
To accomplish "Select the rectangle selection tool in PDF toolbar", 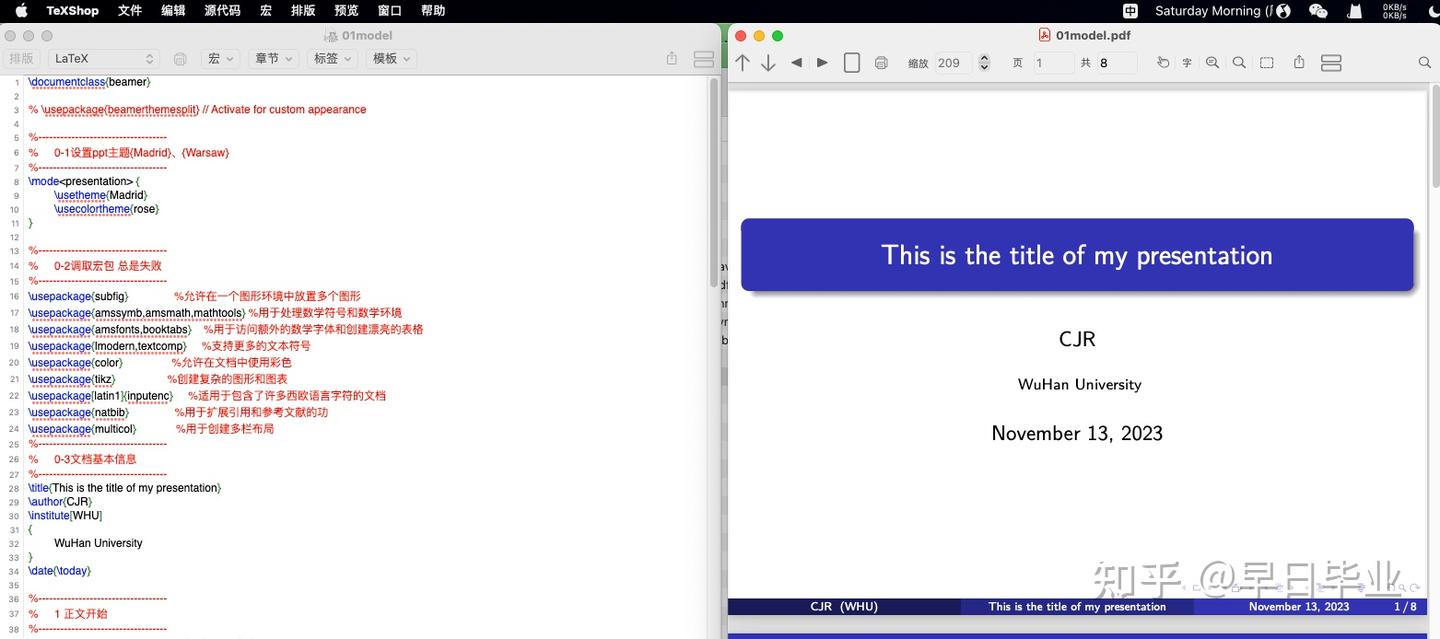I will [1267, 63].
